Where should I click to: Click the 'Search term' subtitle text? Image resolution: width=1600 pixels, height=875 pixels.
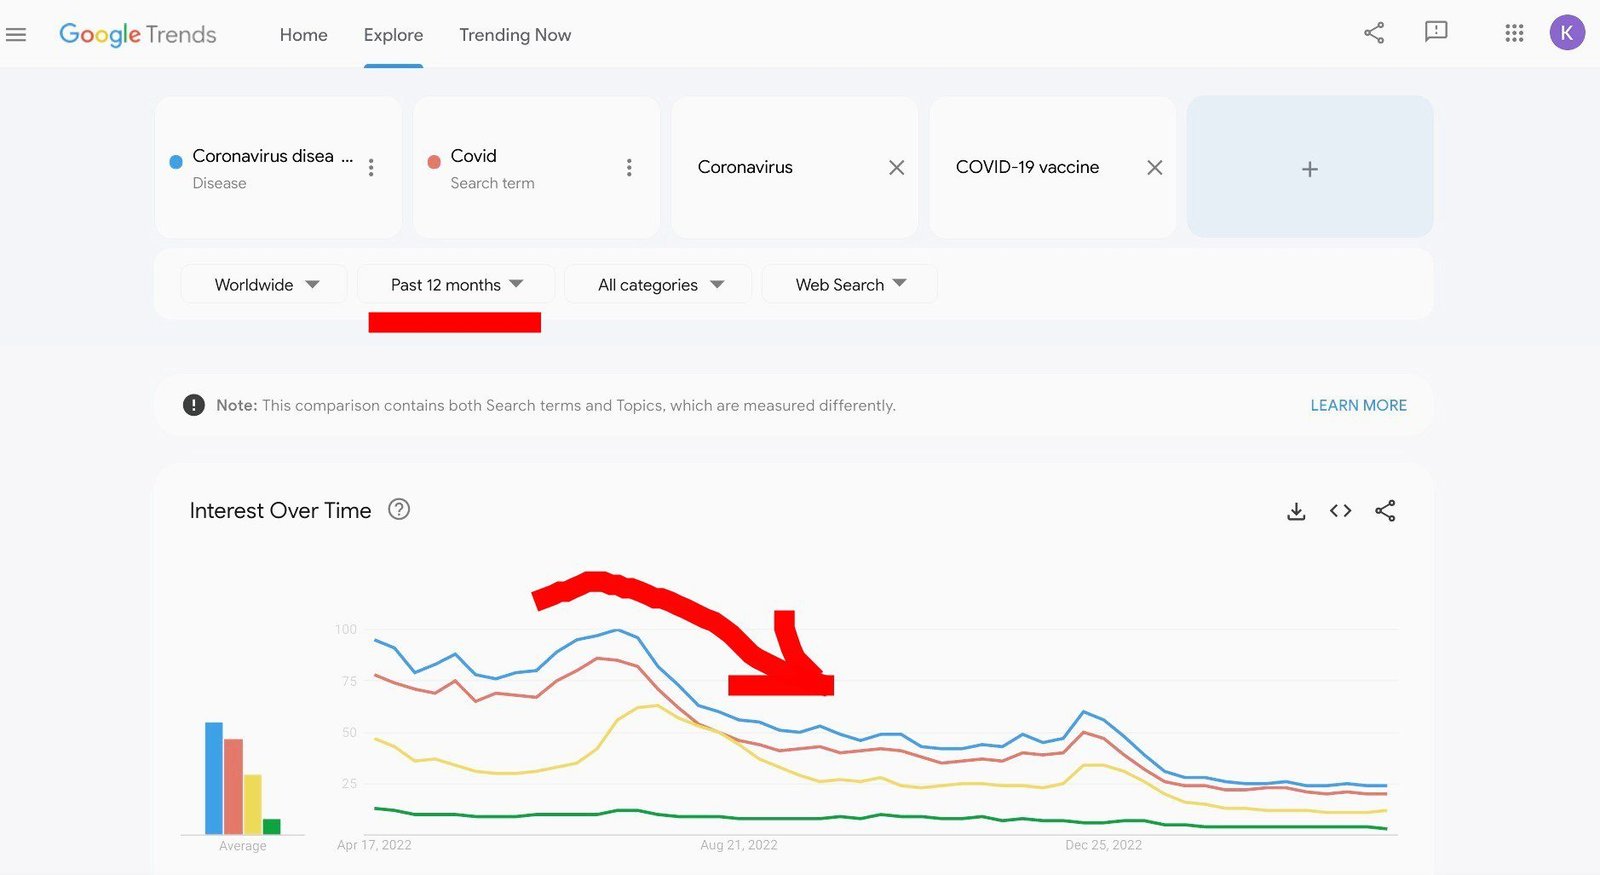tap(492, 183)
